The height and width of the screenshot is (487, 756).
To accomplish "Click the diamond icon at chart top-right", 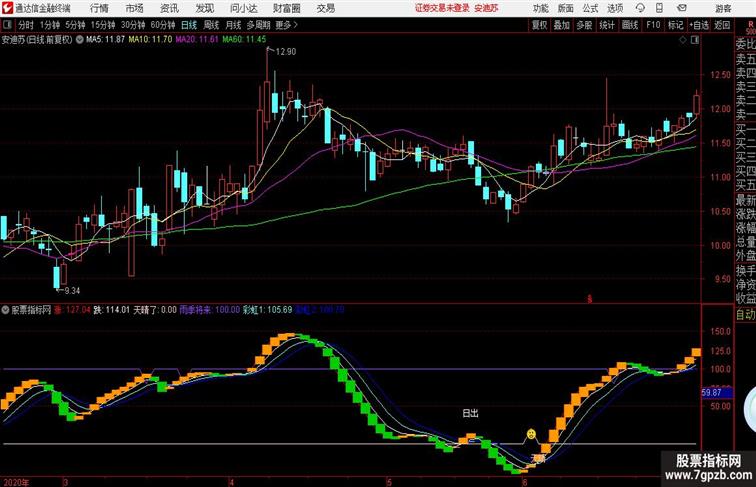I will click(683, 40).
